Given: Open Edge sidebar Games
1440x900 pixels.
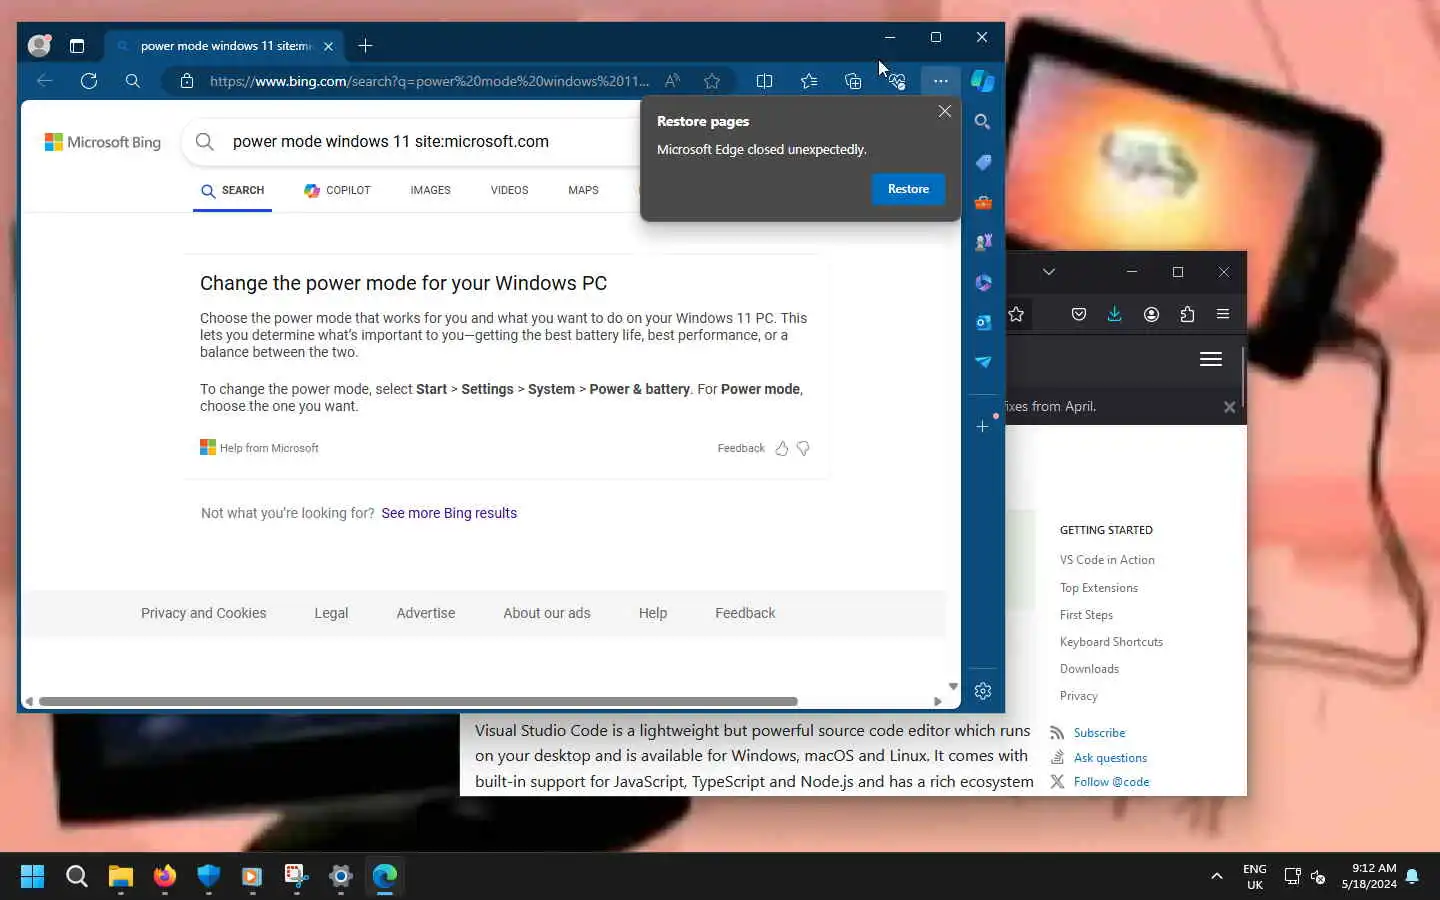Looking at the screenshot, I should coord(983,242).
